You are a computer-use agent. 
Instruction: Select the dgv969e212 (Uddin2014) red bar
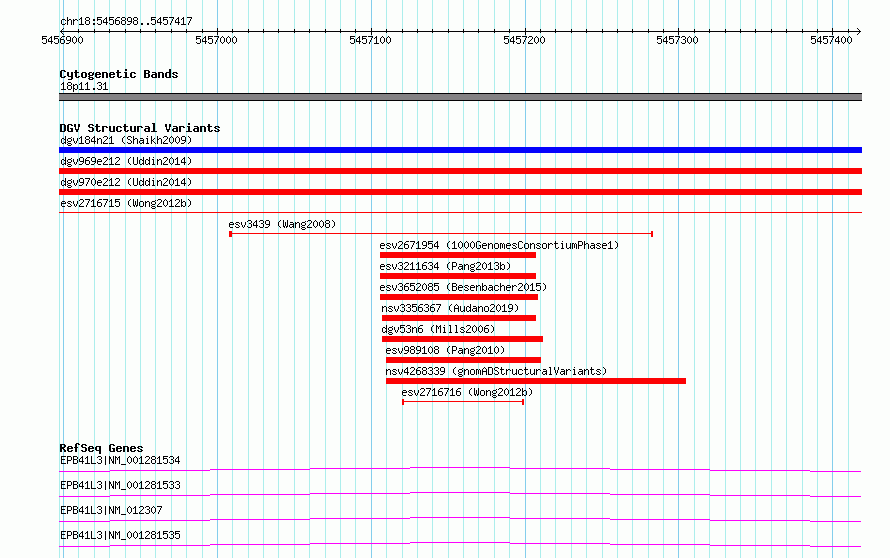[460, 171]
